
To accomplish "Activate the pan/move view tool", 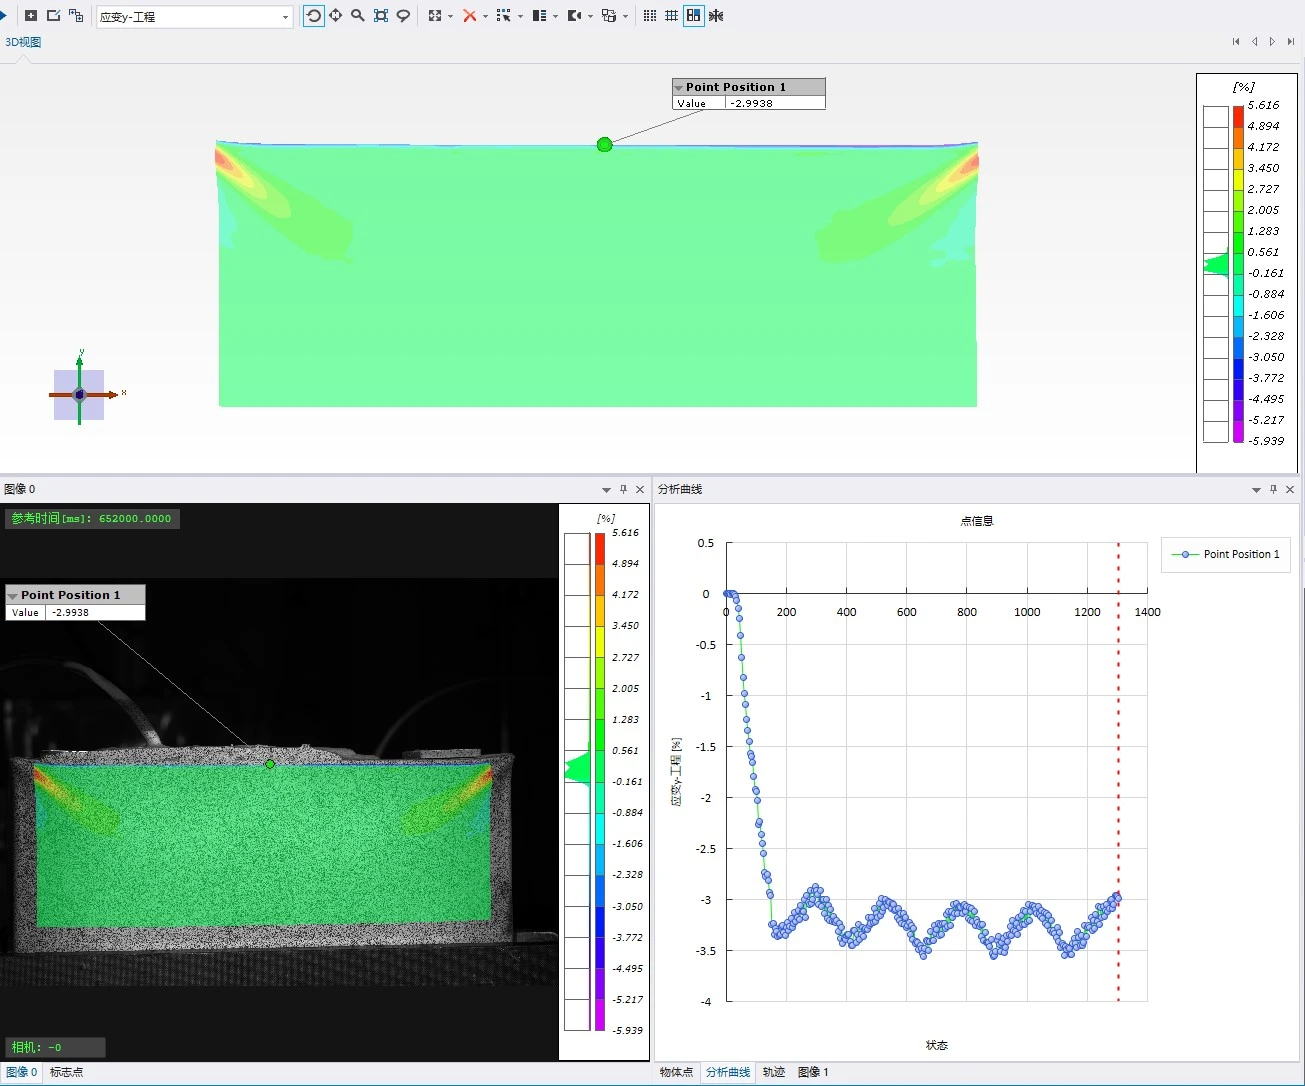I will point(336,16).
